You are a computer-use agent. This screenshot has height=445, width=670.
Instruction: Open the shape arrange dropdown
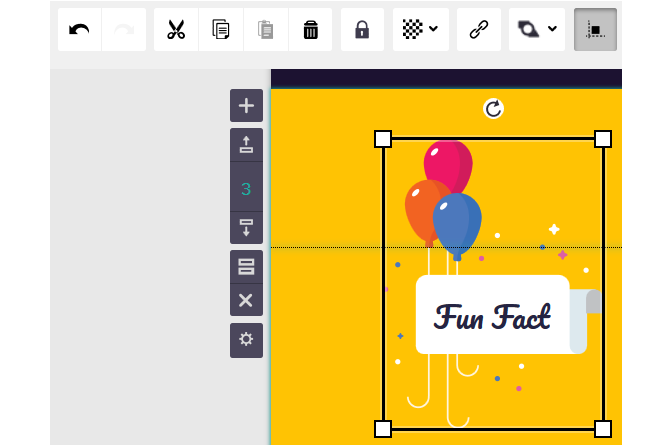(537, 29)
